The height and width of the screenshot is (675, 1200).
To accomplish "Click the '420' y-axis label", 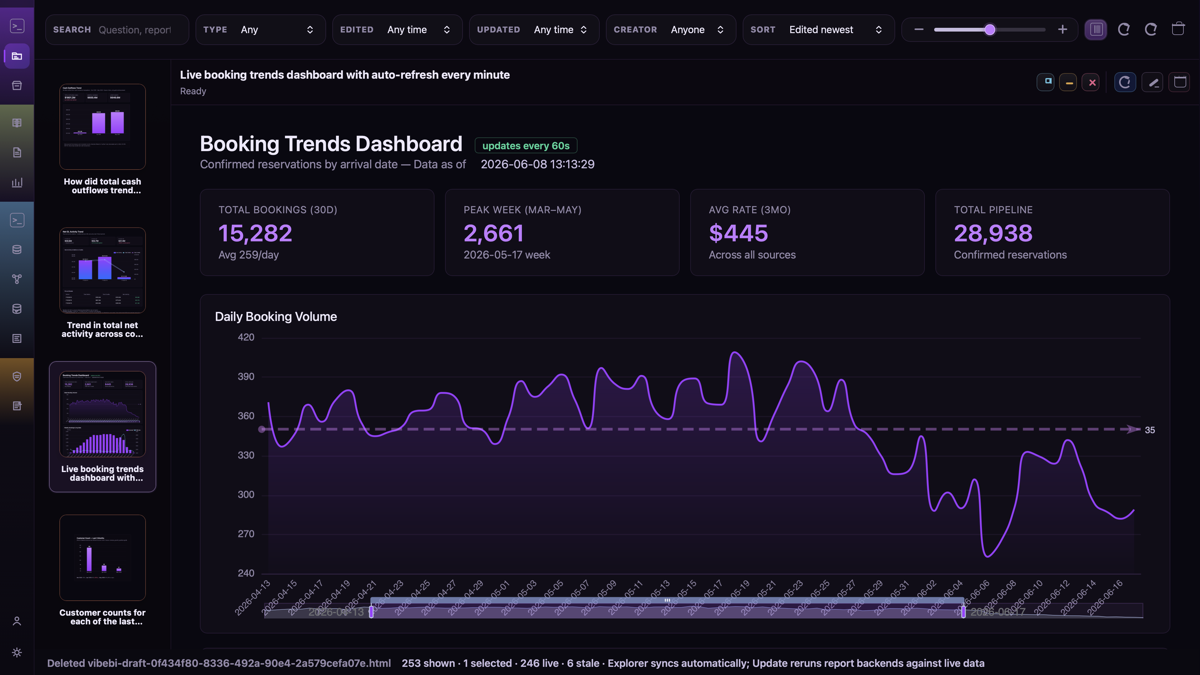I will point(245,338).
